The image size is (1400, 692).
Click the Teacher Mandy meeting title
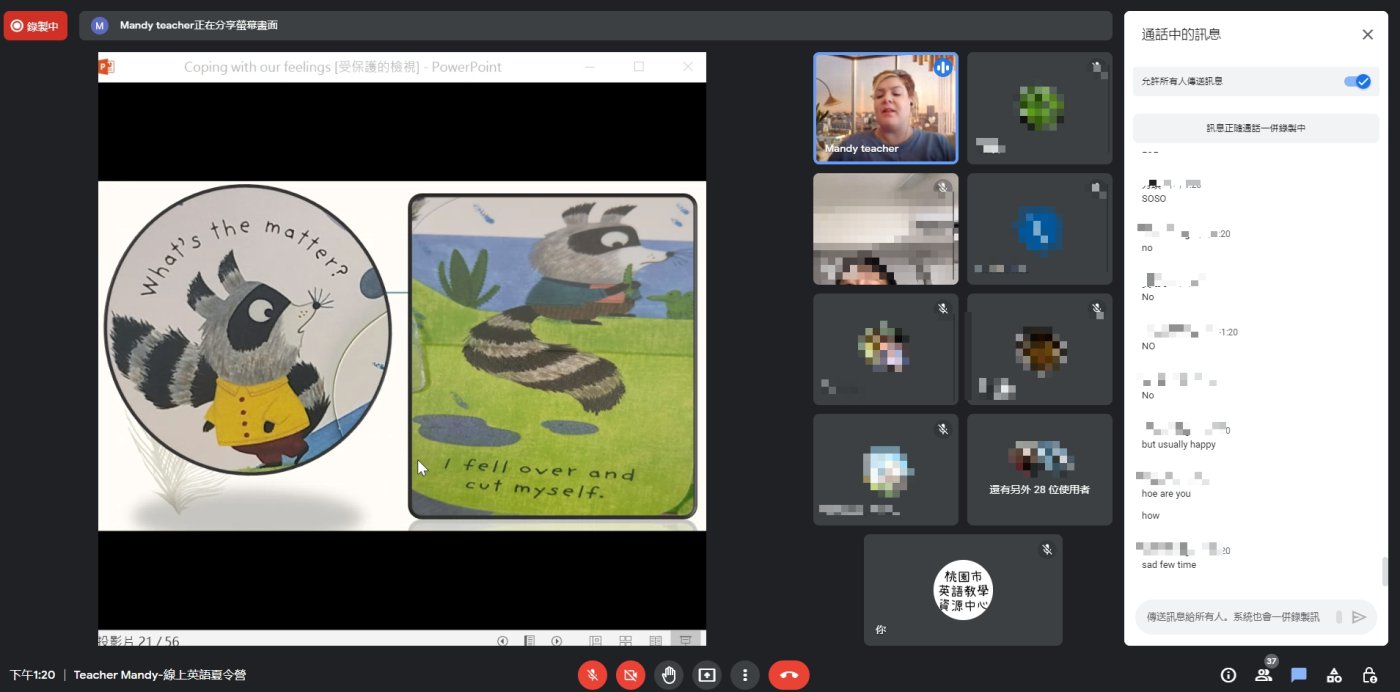point(160,675)
